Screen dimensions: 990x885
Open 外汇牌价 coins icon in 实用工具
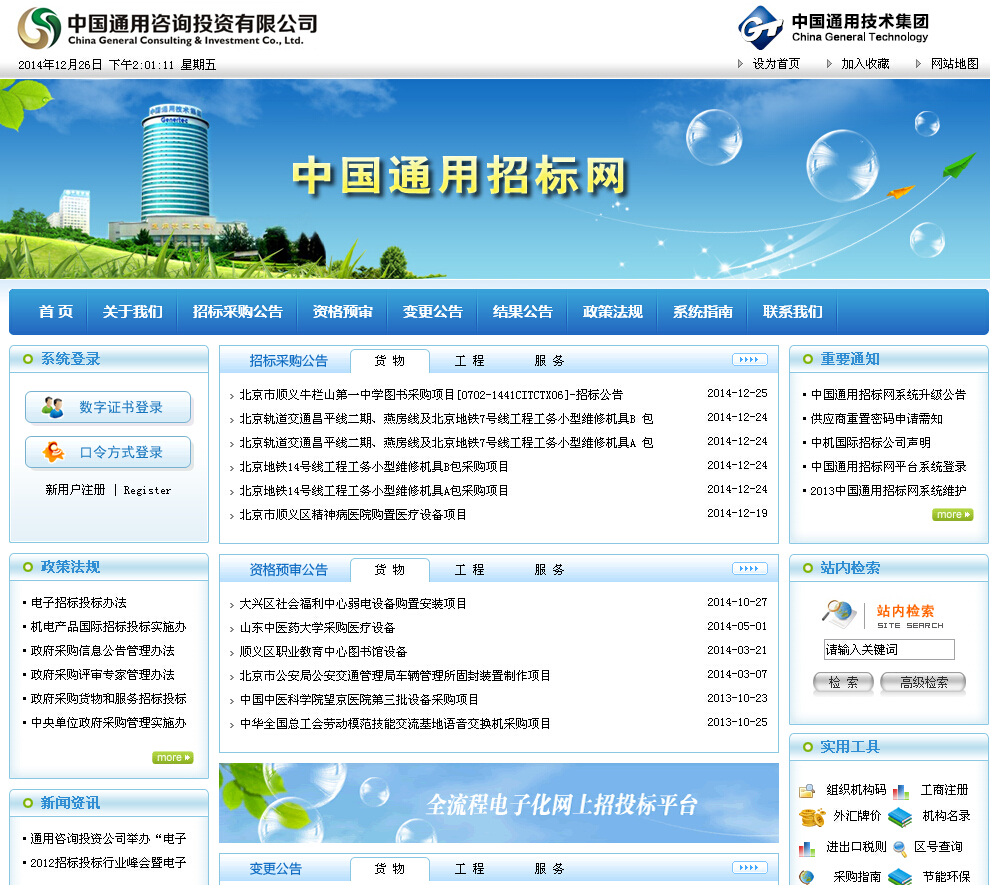pos(811,817)
